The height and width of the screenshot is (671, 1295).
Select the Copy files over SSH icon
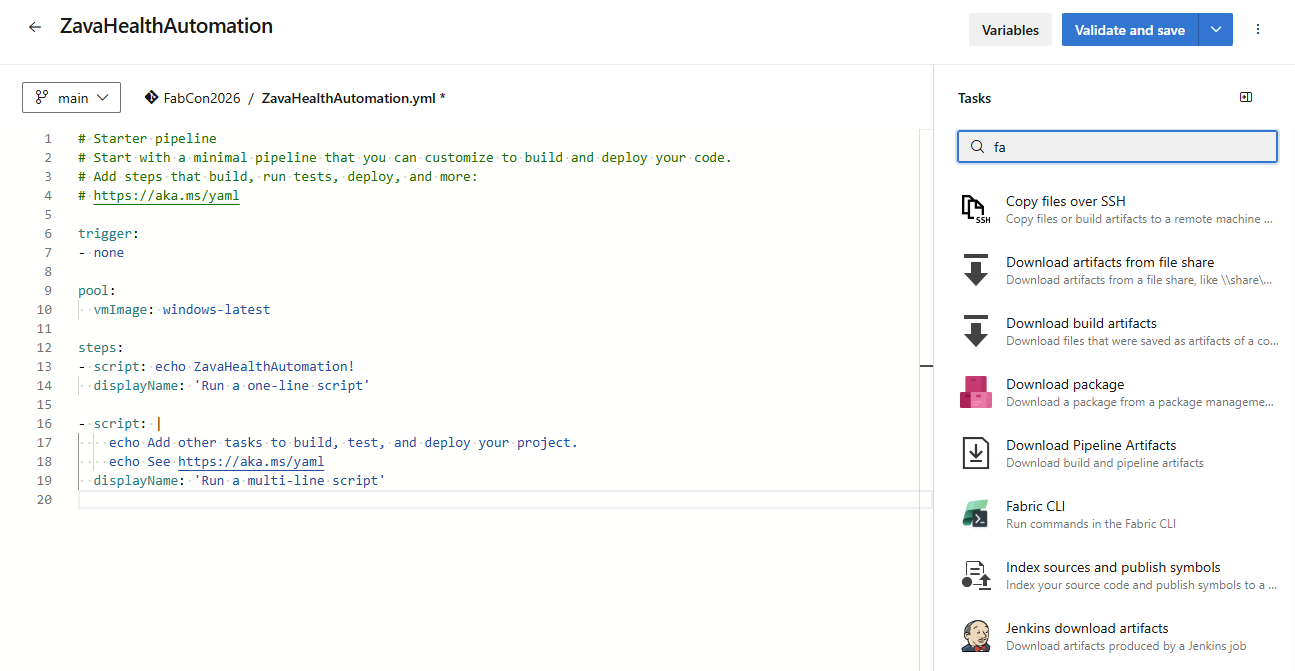click(975, 208)
